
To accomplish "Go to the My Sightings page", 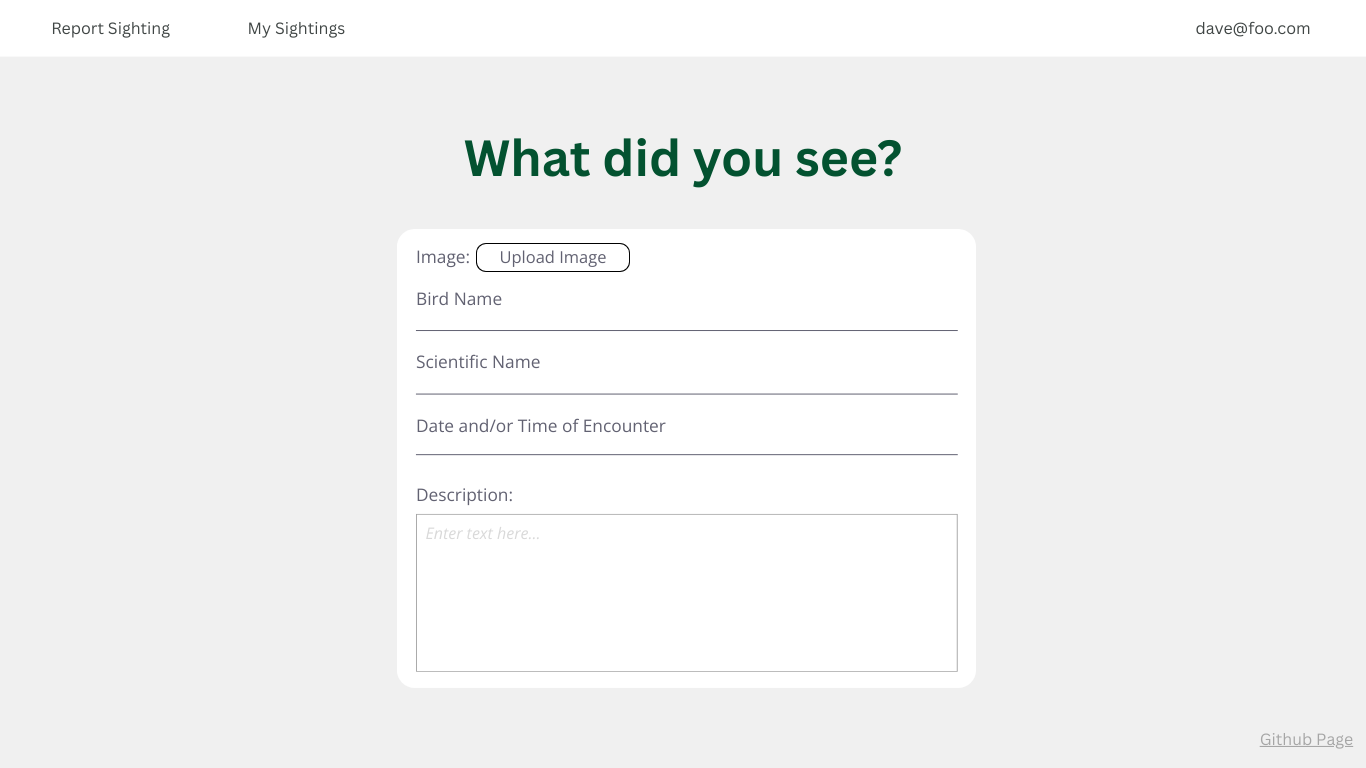I will click(296, 29).
